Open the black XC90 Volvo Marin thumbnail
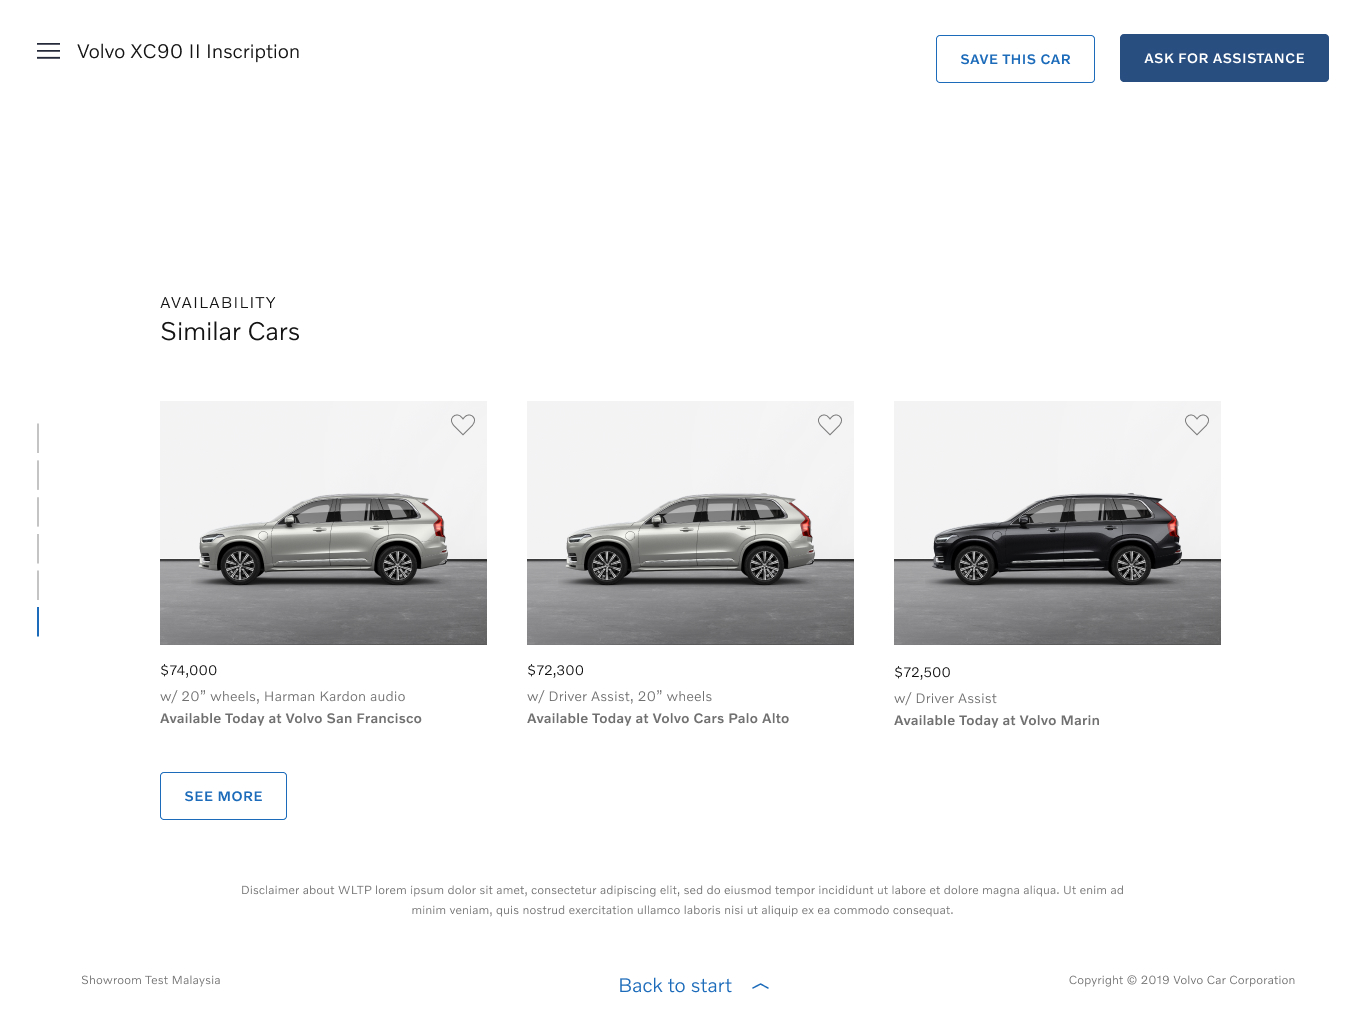 coord(1057,523)
